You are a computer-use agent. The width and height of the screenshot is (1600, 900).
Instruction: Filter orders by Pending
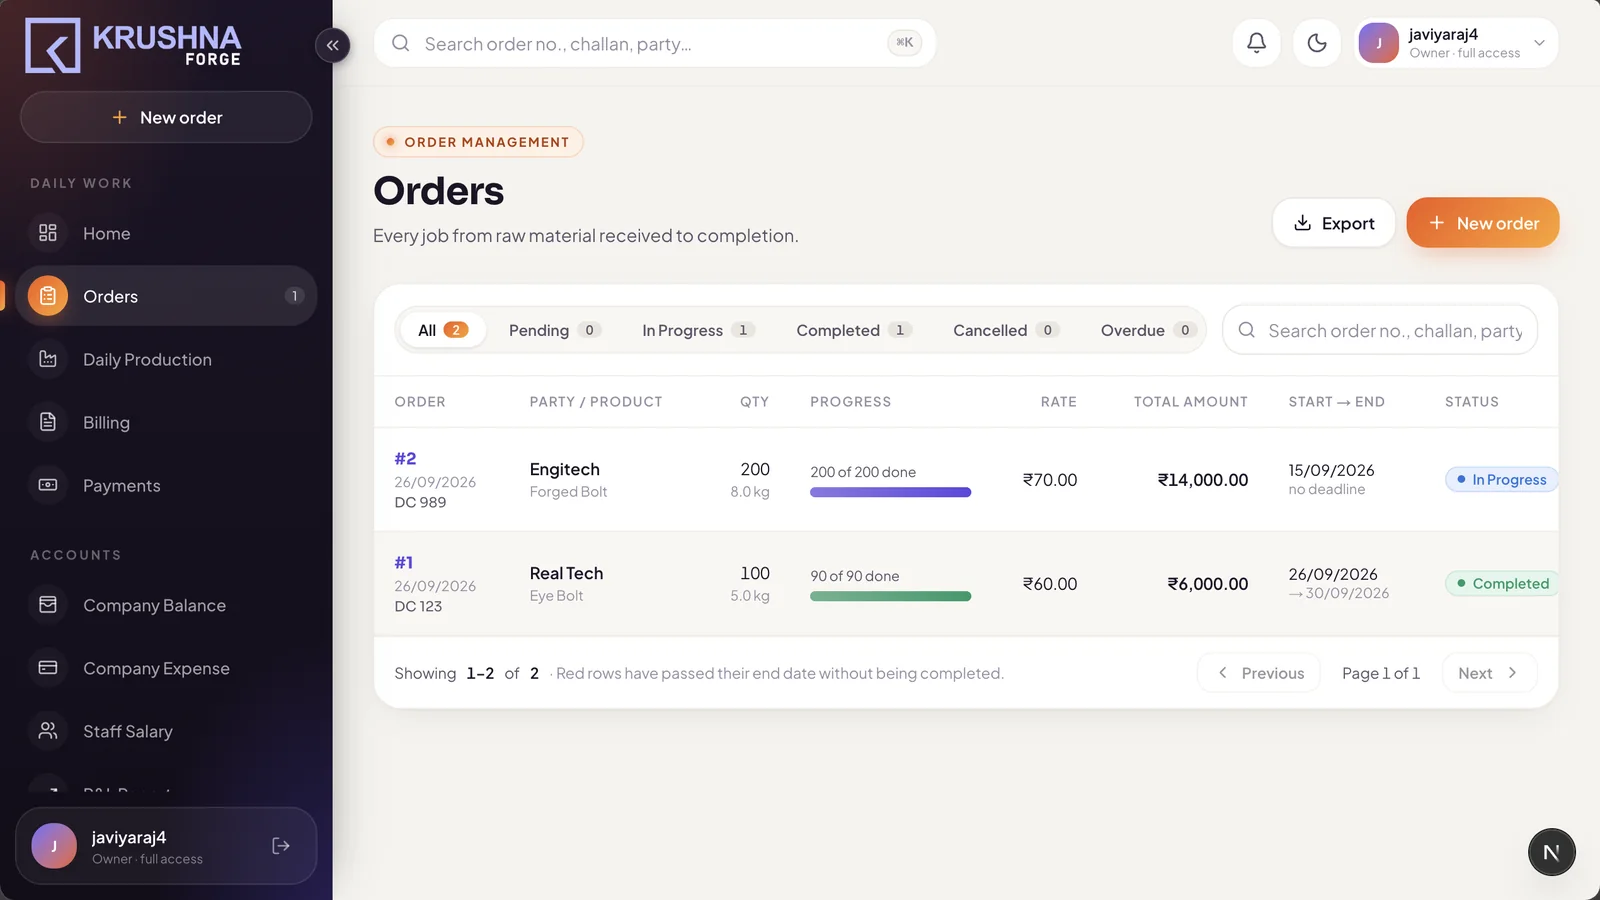coord(554,330)
